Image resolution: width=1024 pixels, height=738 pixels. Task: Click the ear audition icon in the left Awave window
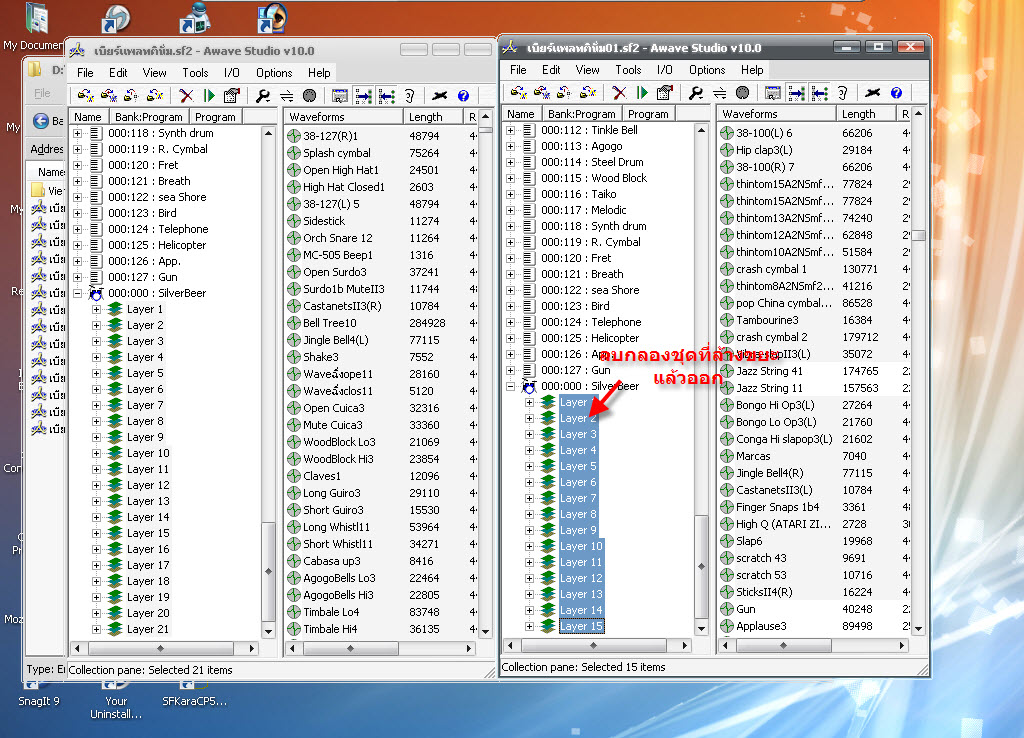point(409,96)
